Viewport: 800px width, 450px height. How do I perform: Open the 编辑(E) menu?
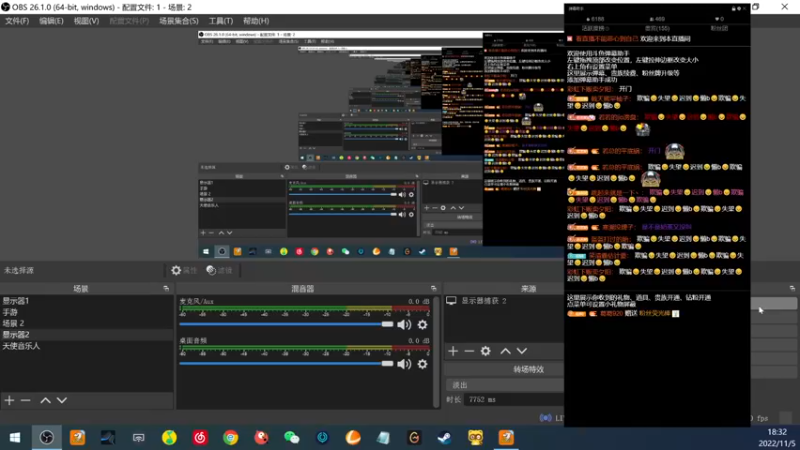pos(51,21)
